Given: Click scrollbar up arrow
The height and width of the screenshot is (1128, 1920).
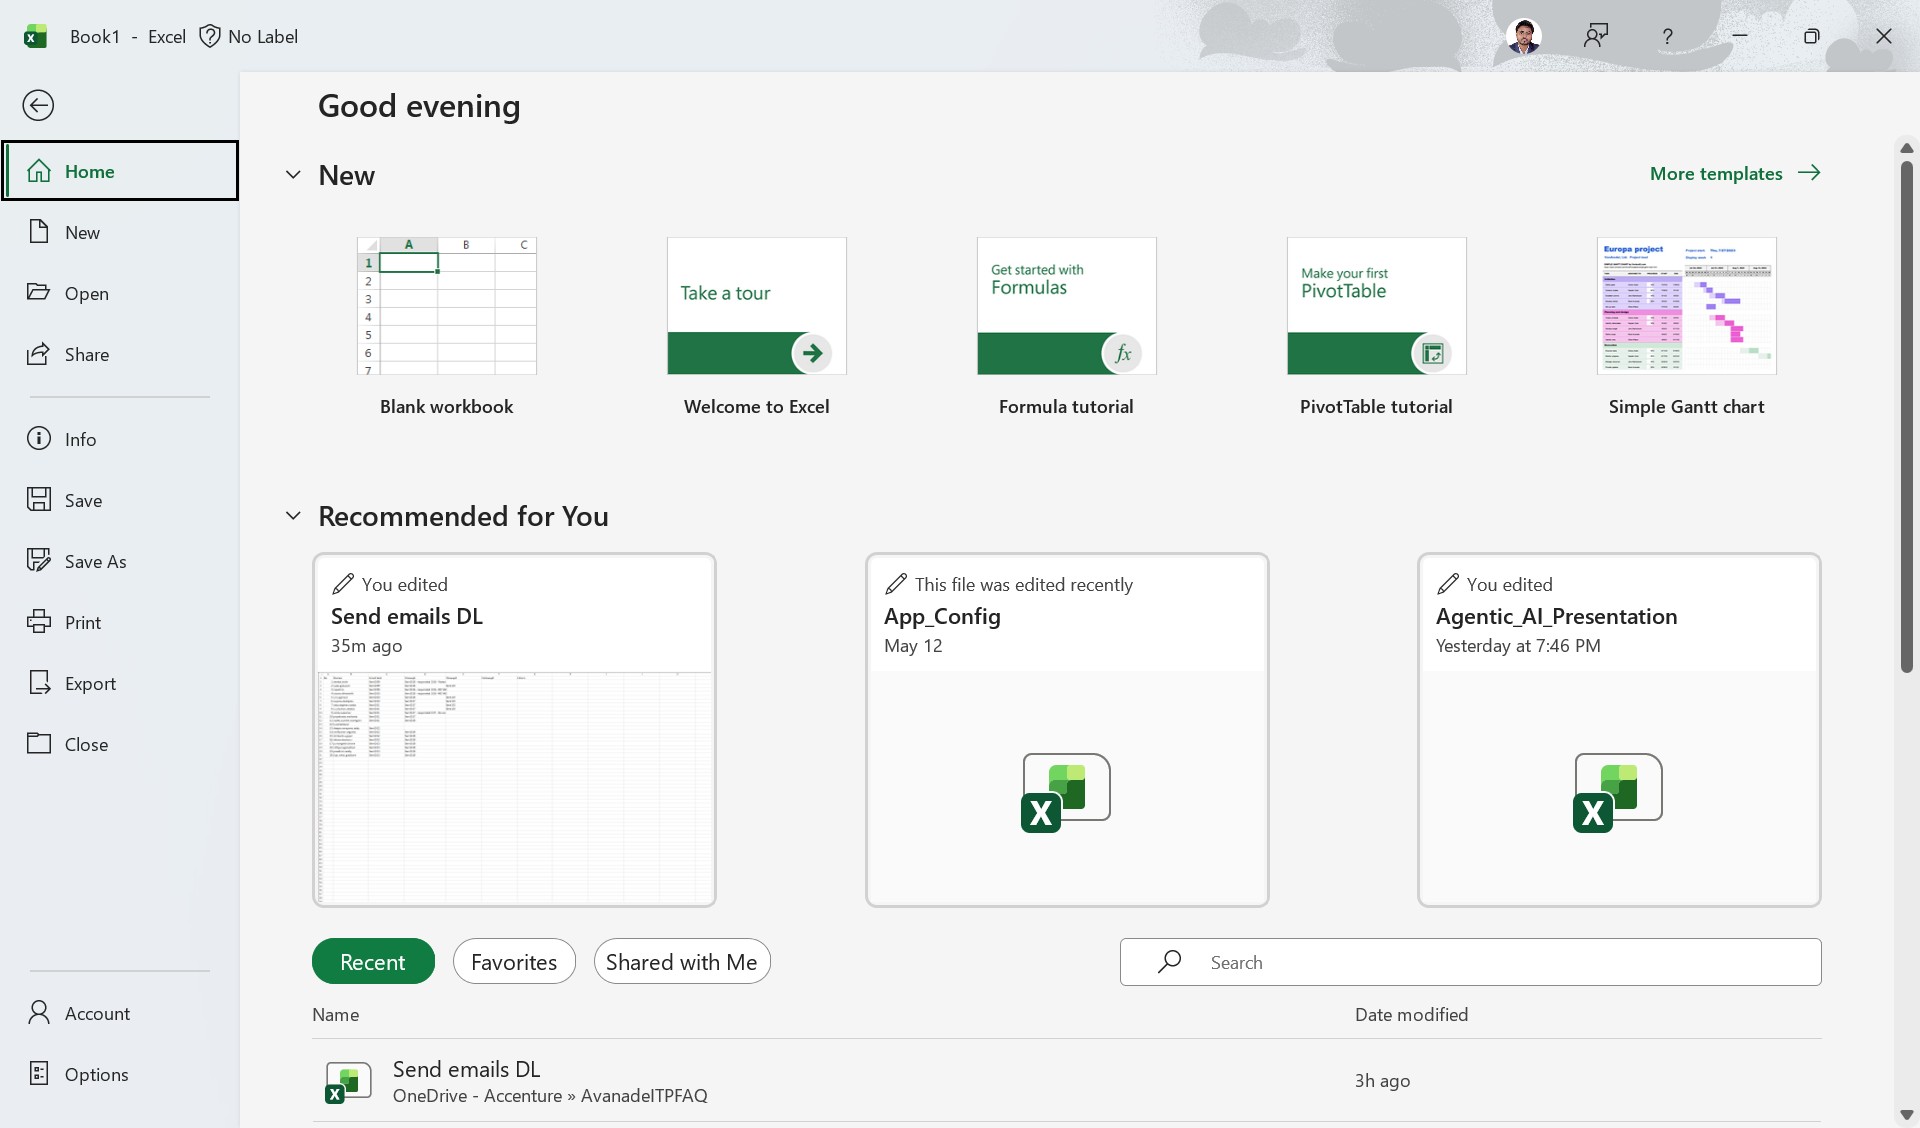Looking at the screenshot, I should [x=1906, y=147].
